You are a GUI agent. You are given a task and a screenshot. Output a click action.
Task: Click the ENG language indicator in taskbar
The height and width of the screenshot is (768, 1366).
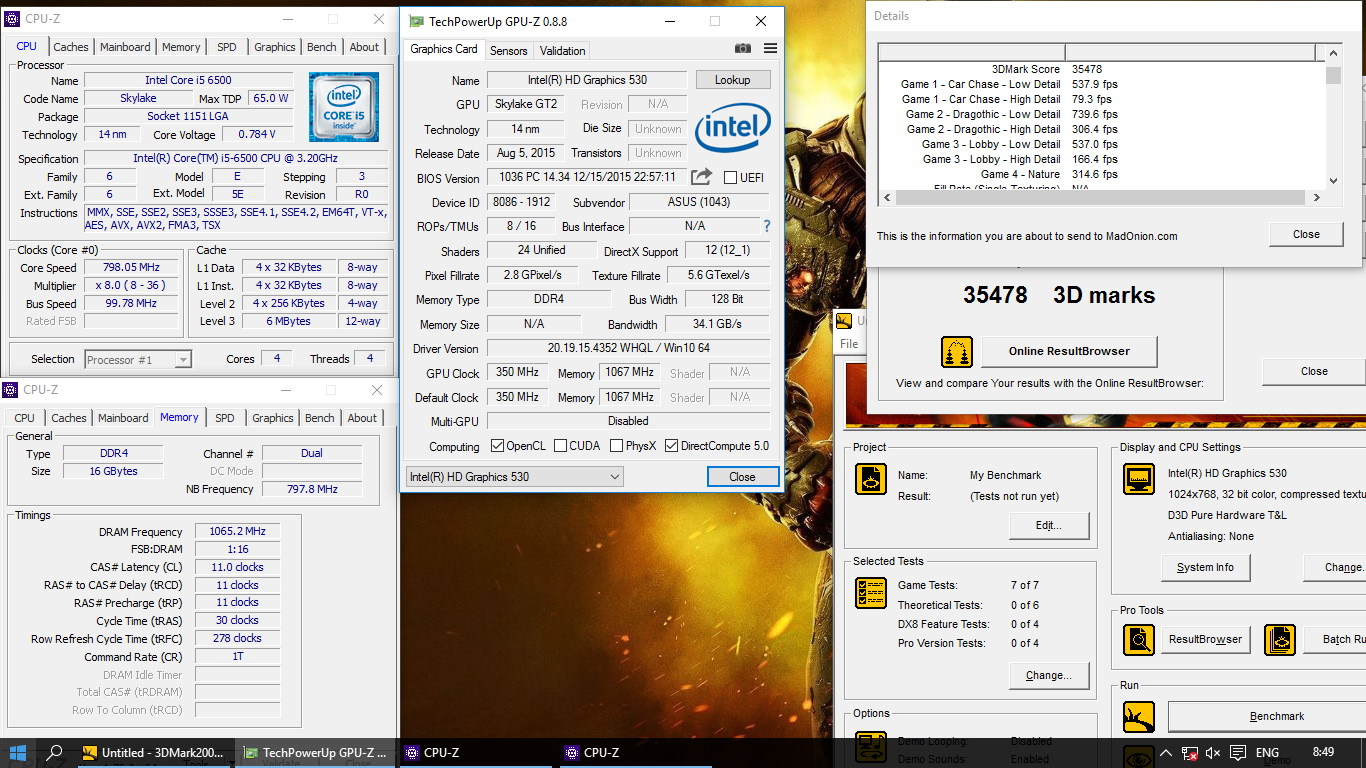coord(1267,753)
